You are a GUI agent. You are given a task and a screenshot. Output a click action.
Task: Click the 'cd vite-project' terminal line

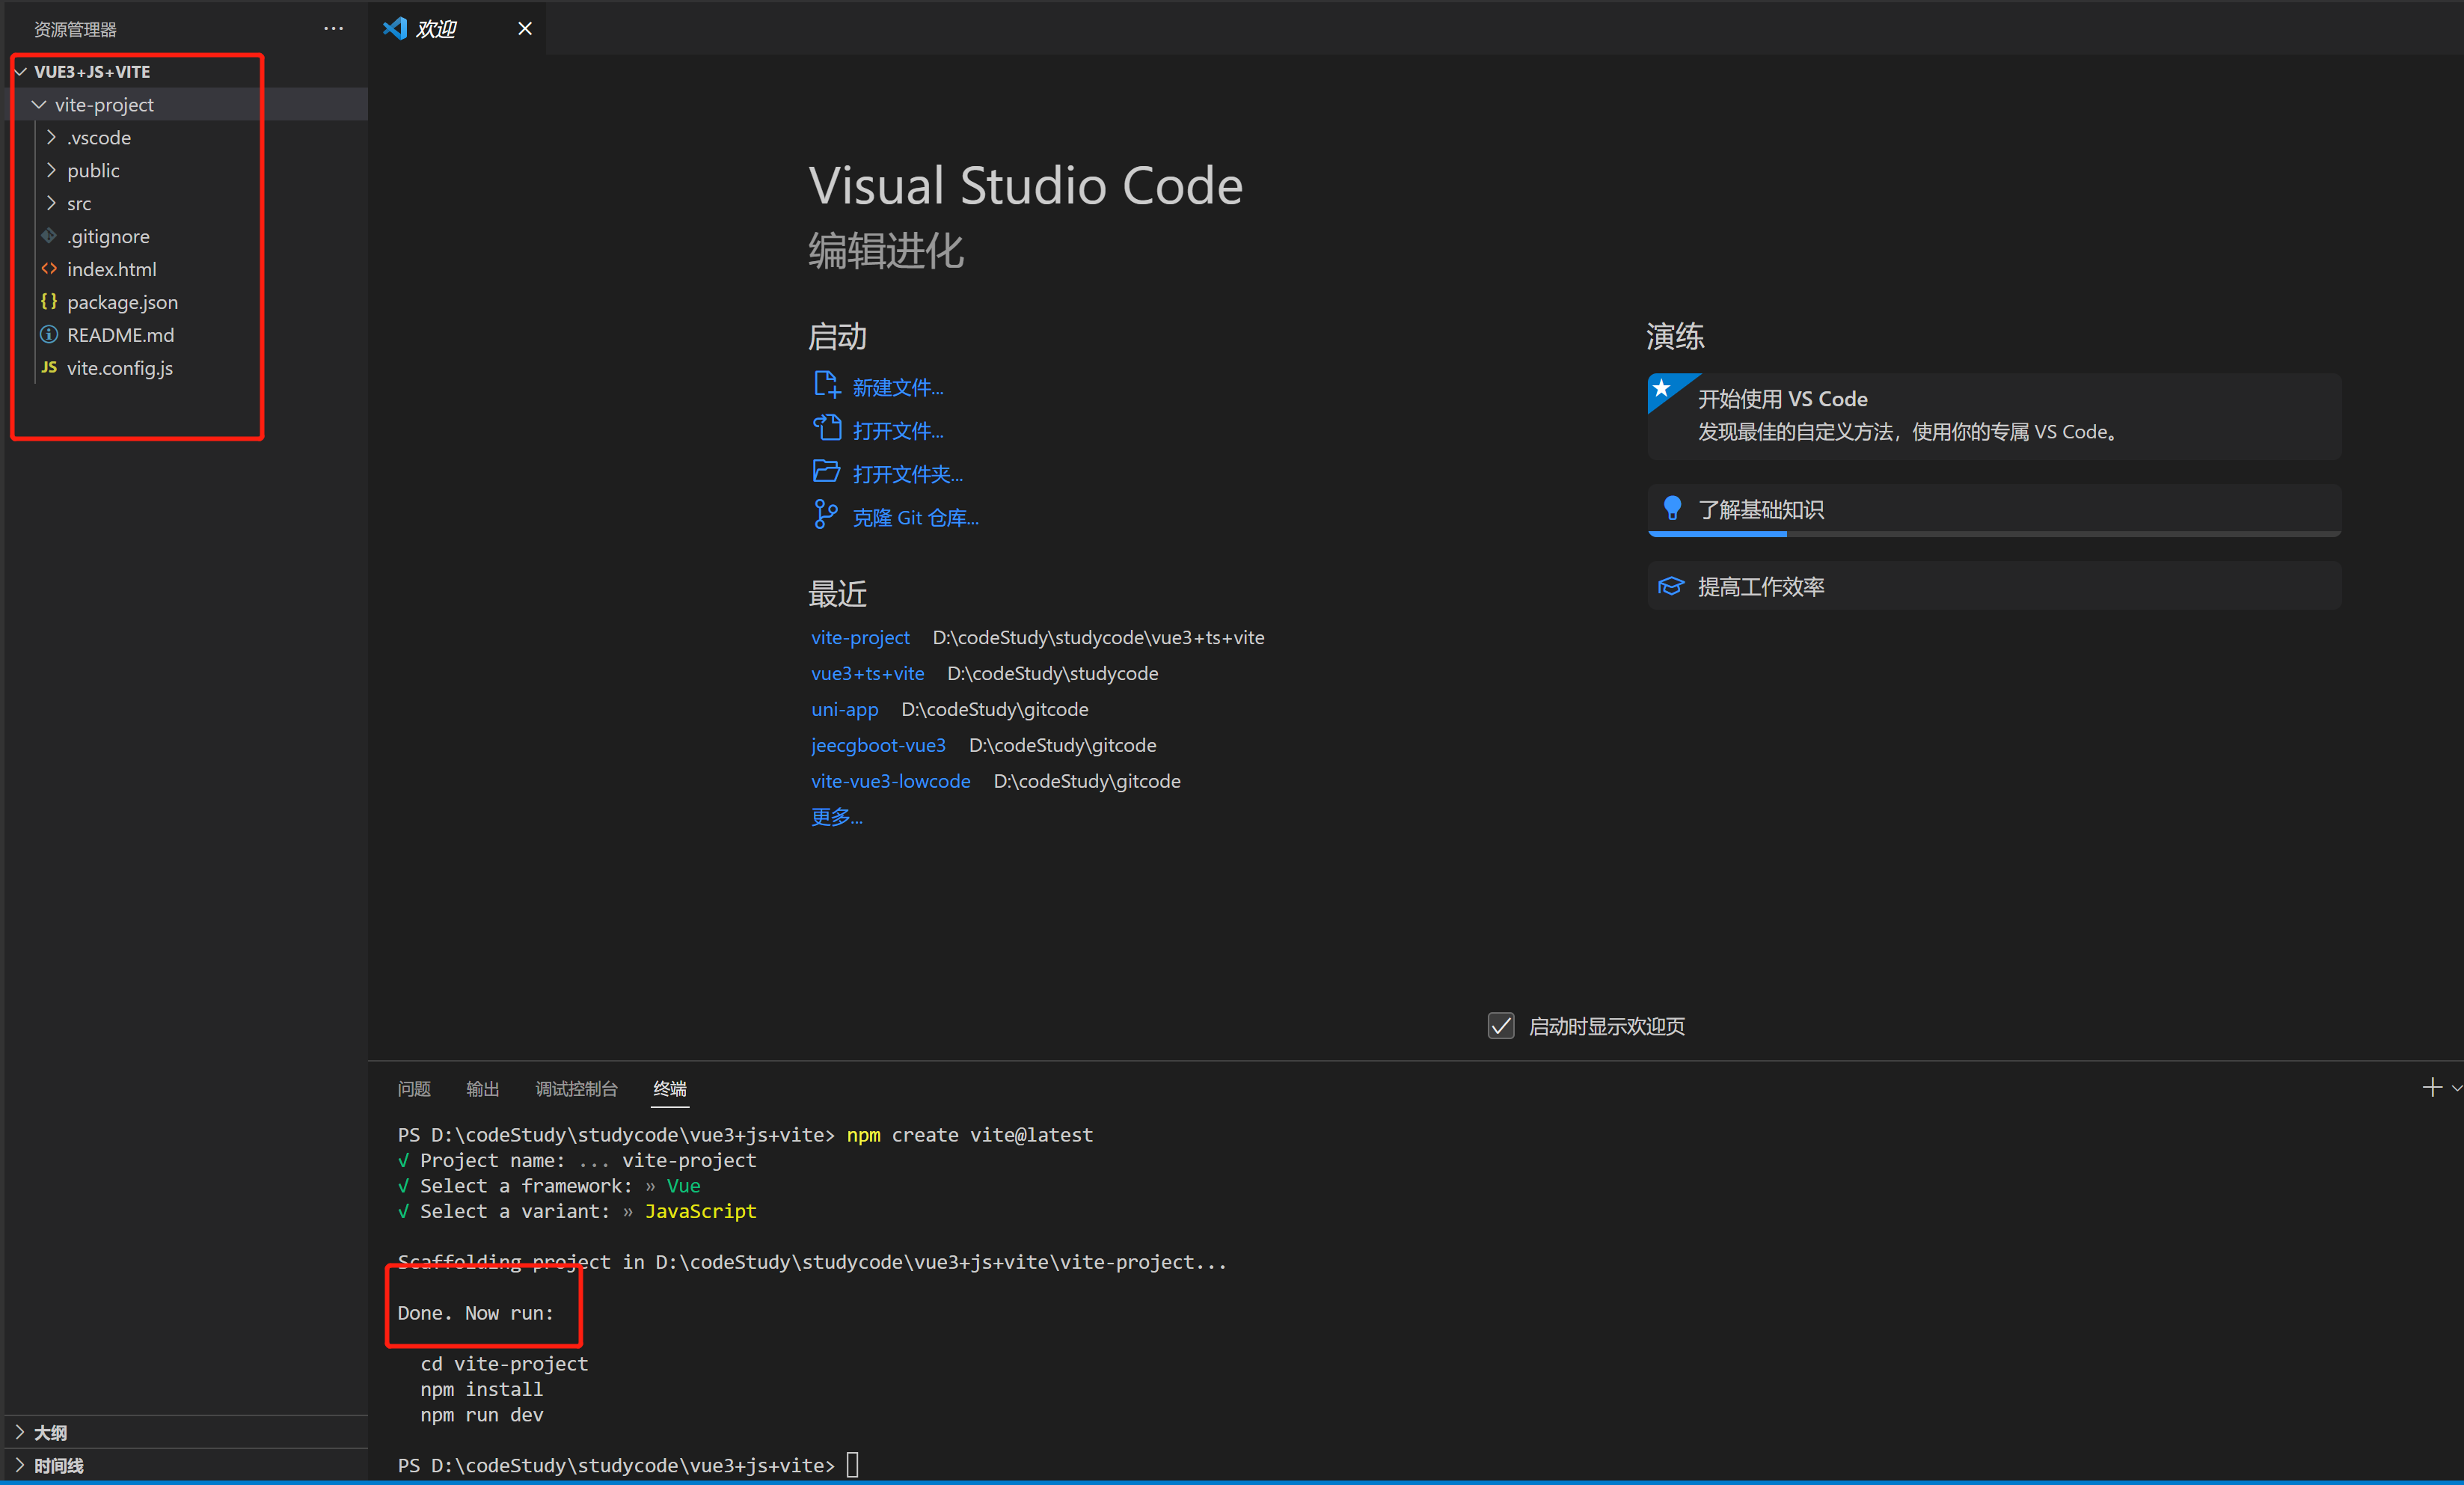[x=504, y=1364]
